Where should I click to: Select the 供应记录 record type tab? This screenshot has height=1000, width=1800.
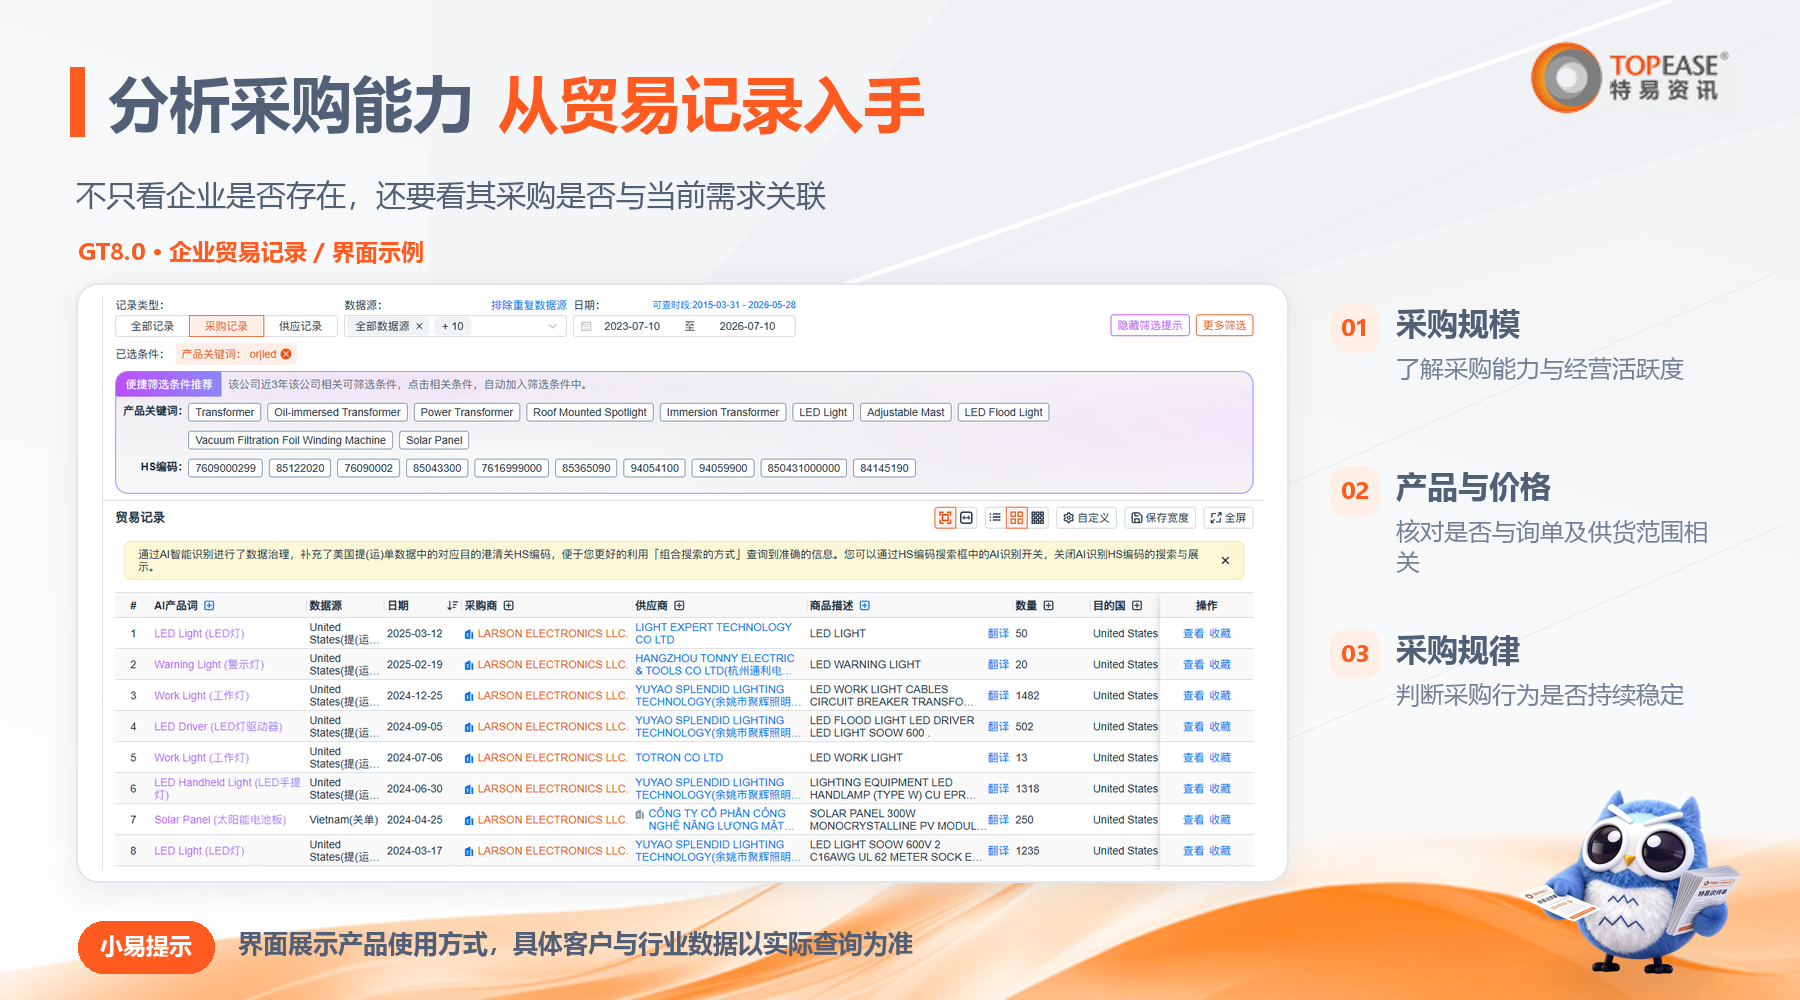300,326
